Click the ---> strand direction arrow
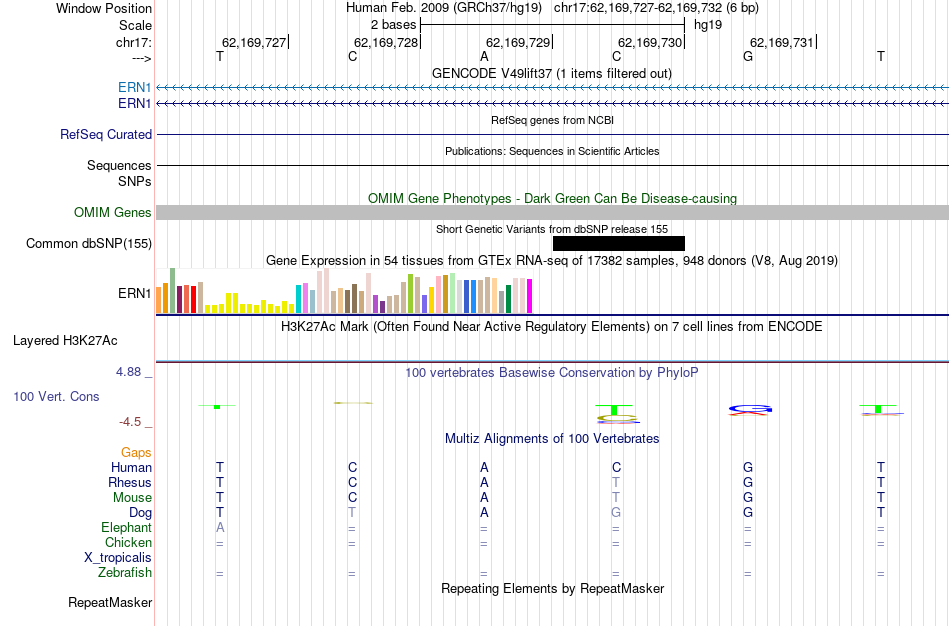The height and width of the screenshot is (626, 950). (141, 58)
